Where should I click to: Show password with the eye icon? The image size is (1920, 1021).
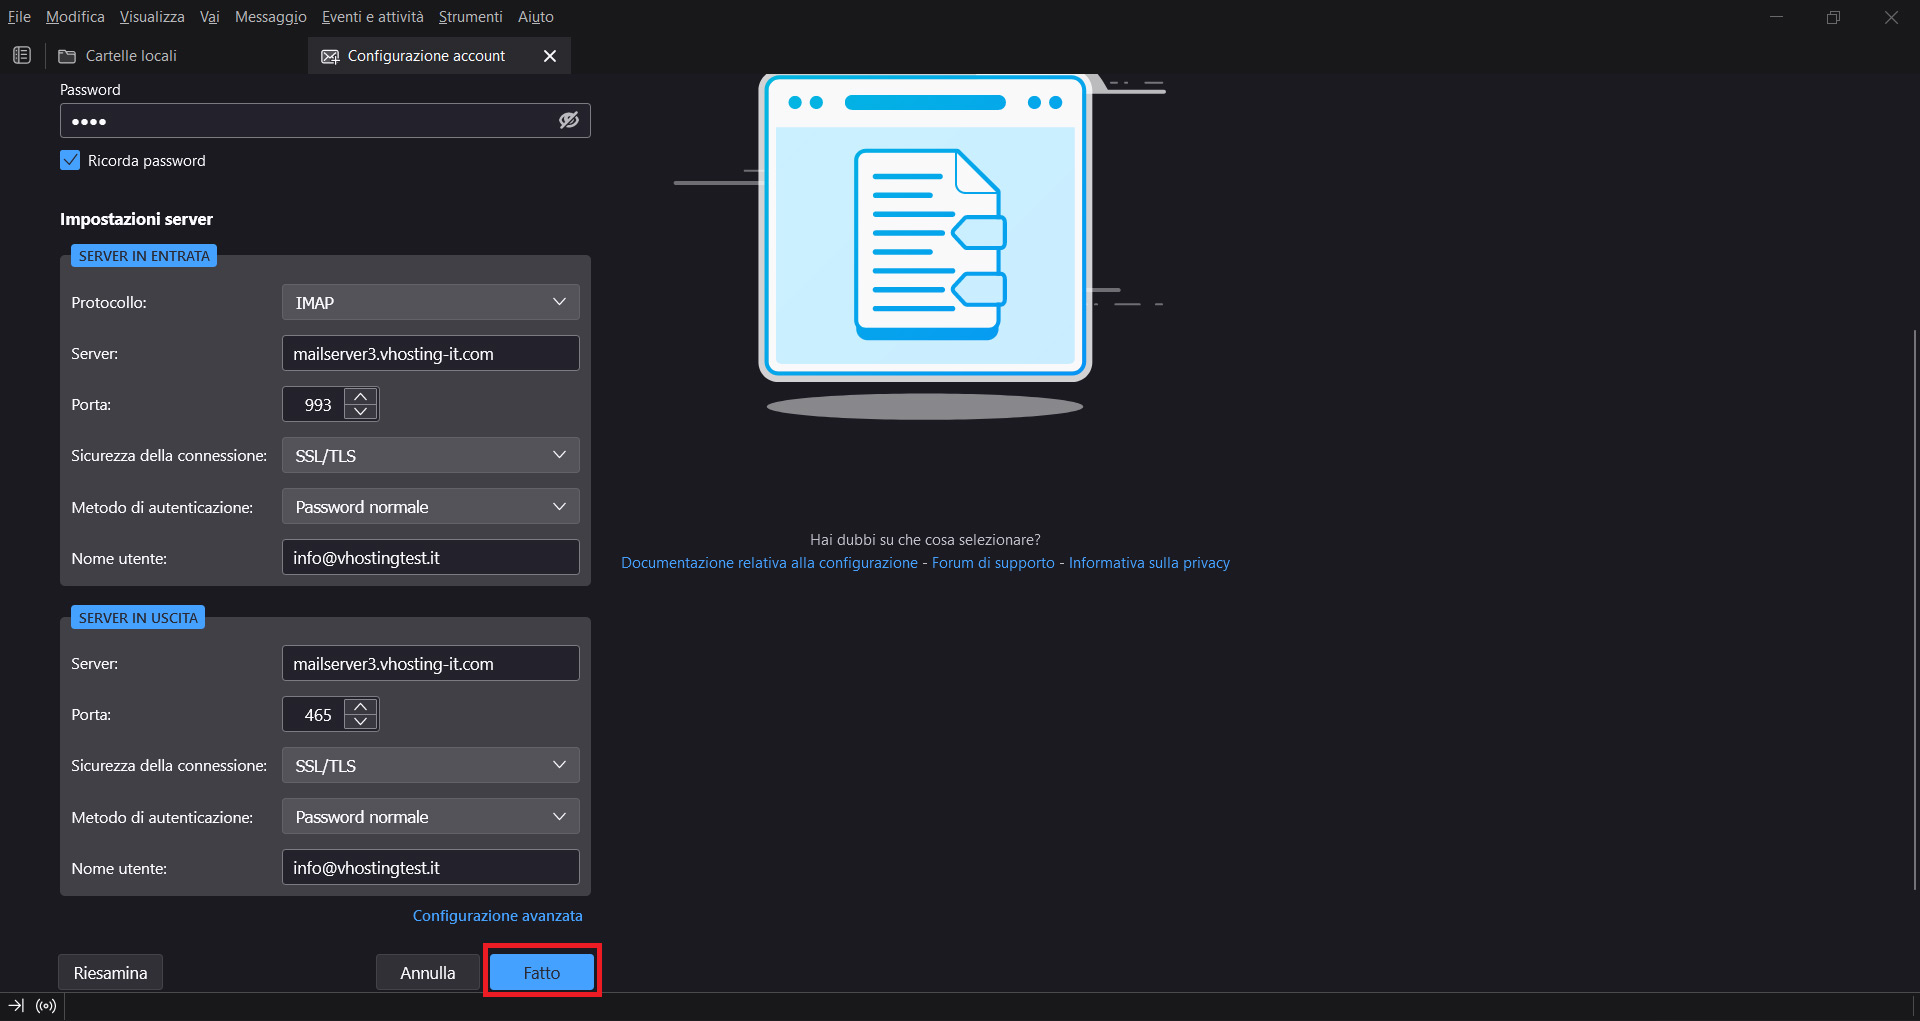[569, 120]
